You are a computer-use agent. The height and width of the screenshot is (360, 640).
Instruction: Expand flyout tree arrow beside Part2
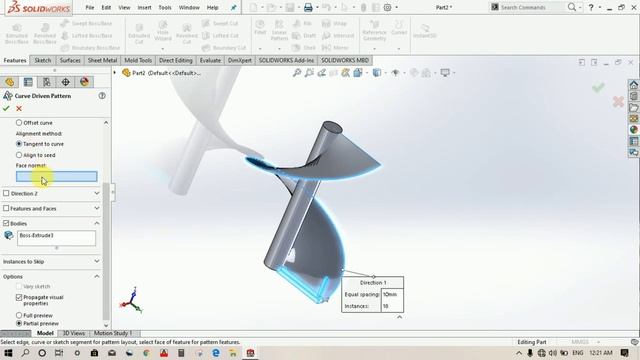115,73
